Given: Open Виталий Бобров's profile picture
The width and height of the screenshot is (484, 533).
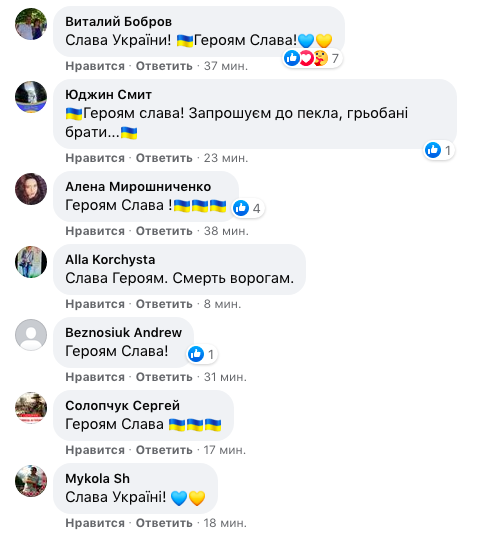Looking at the screenshot, I should click(31, 24).
